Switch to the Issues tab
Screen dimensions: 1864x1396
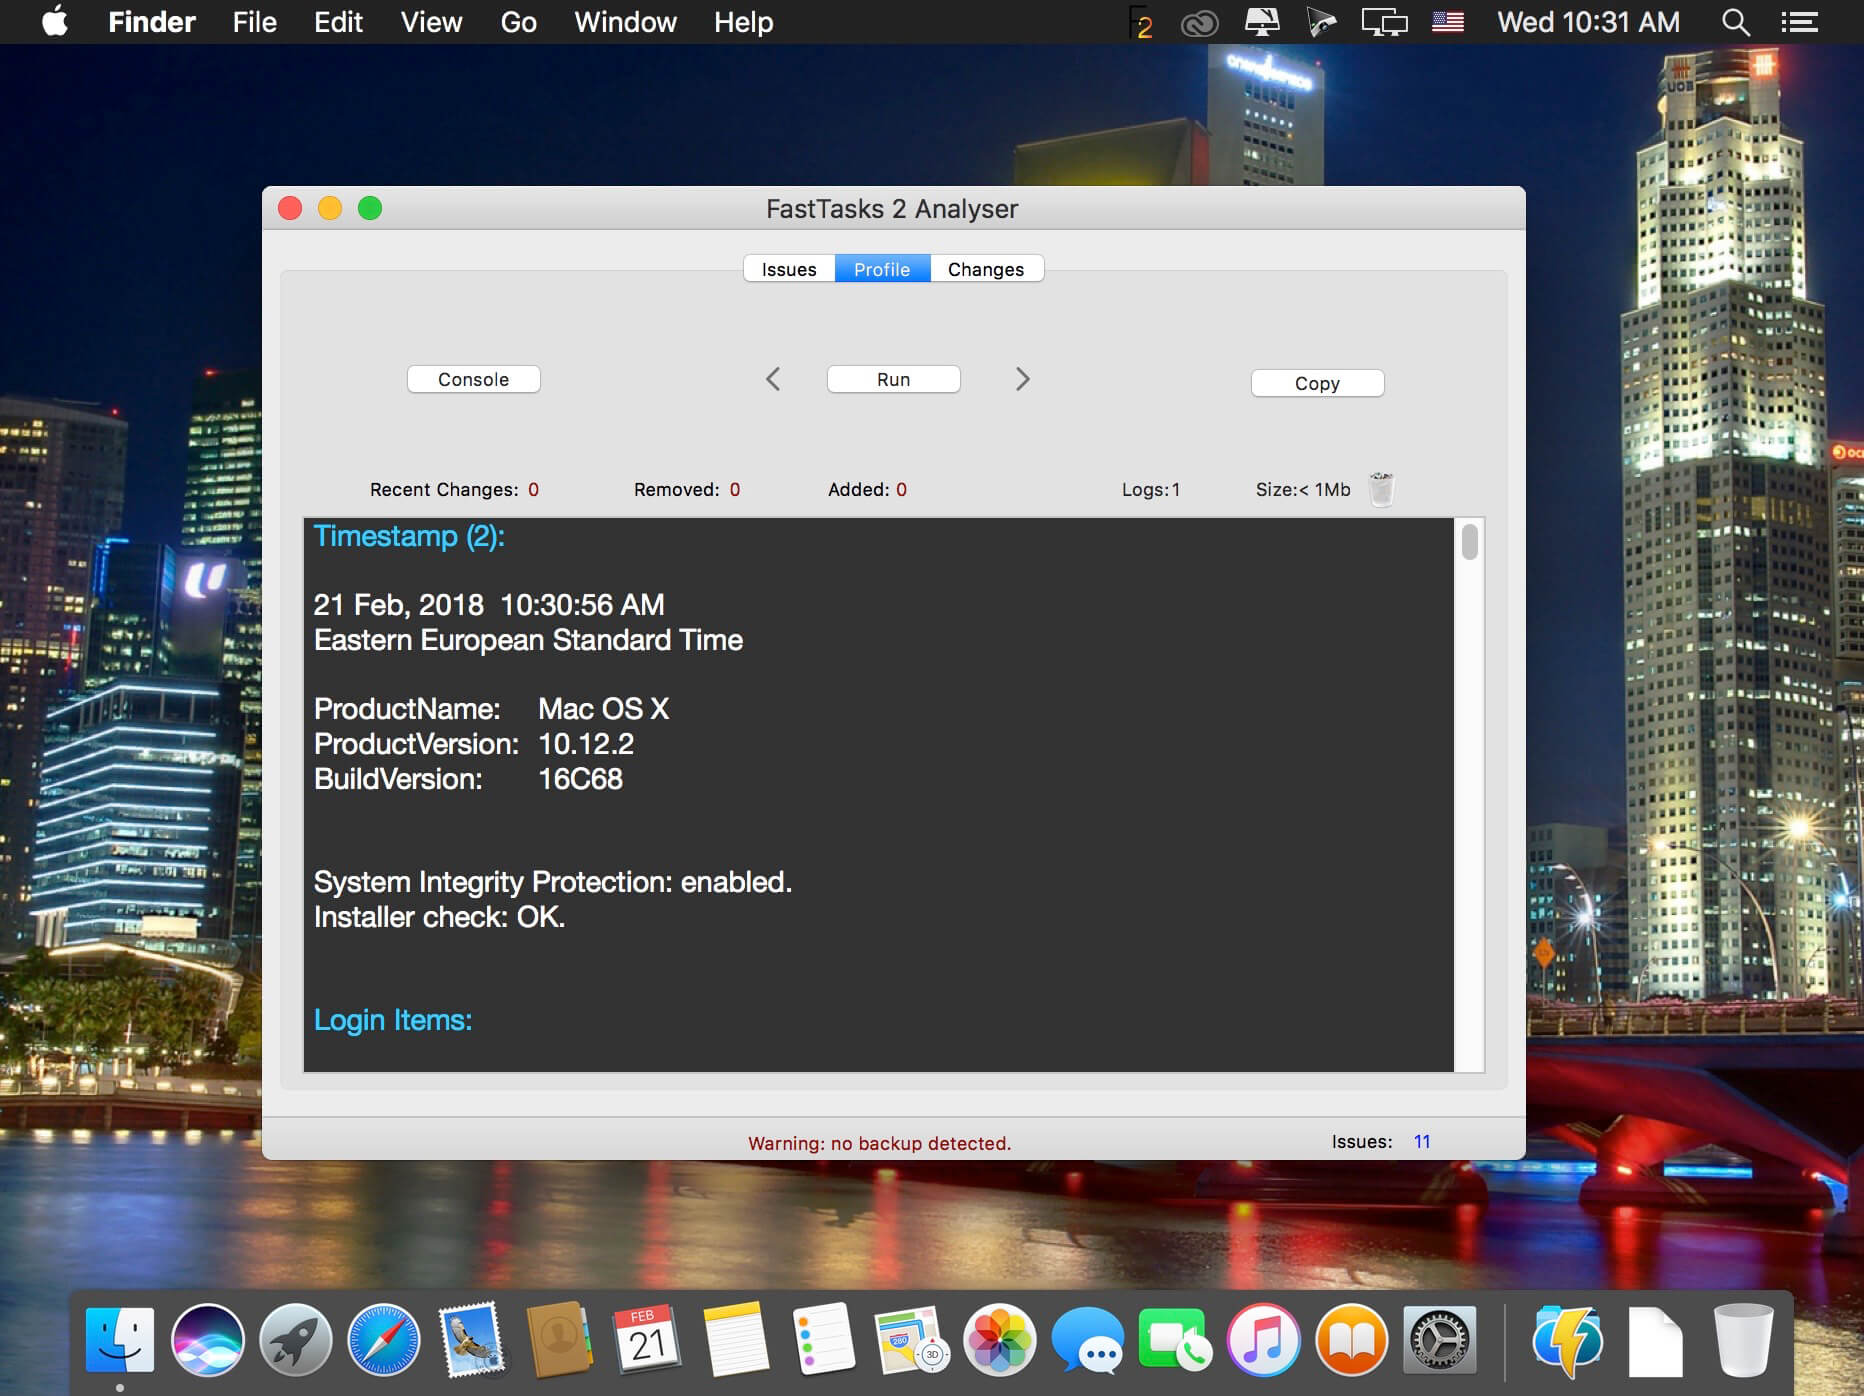coord(789,269)
